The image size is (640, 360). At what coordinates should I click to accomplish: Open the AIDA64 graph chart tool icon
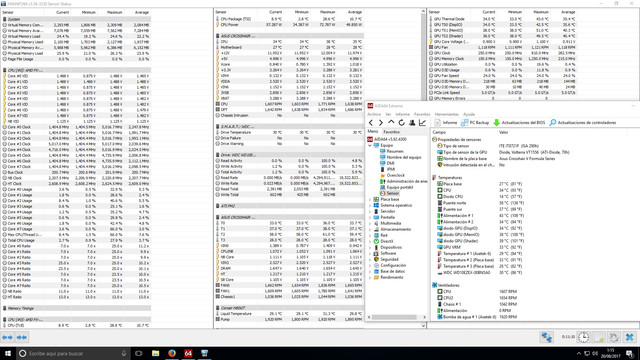(x=422, y=122)
